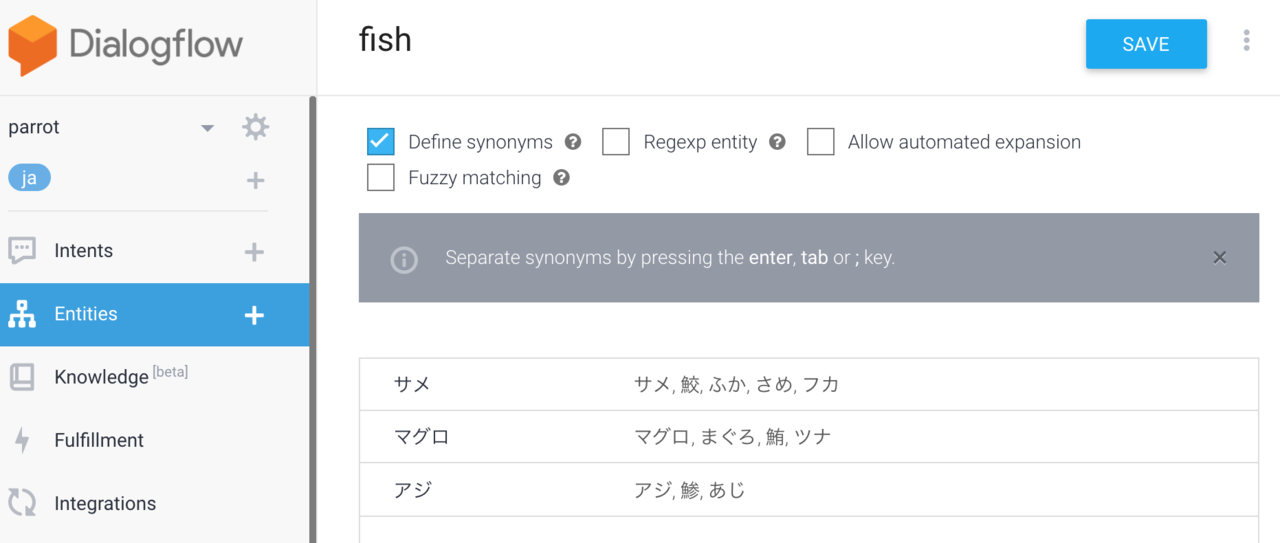The width and height of the screenshot is (1280, 543).
Task: Uncheck the Define synonyms checkbox
Action: (381, 142)
